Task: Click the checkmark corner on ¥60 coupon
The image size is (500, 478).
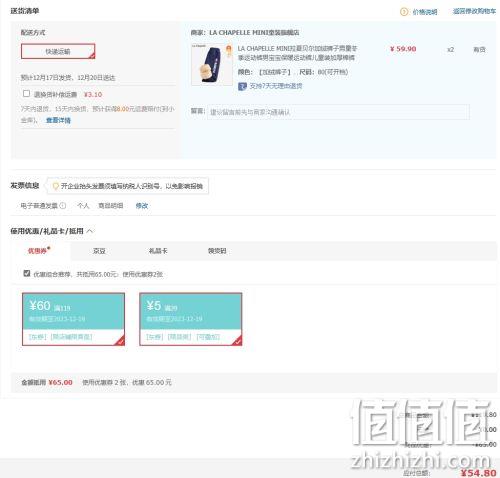Action: point(120,341)
